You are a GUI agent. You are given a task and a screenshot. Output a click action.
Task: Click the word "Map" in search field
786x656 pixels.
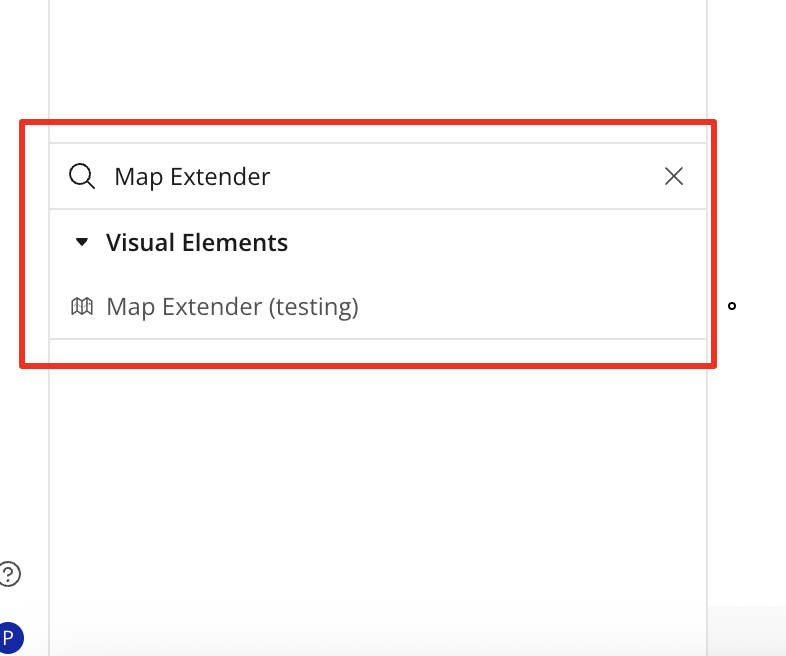138,177
